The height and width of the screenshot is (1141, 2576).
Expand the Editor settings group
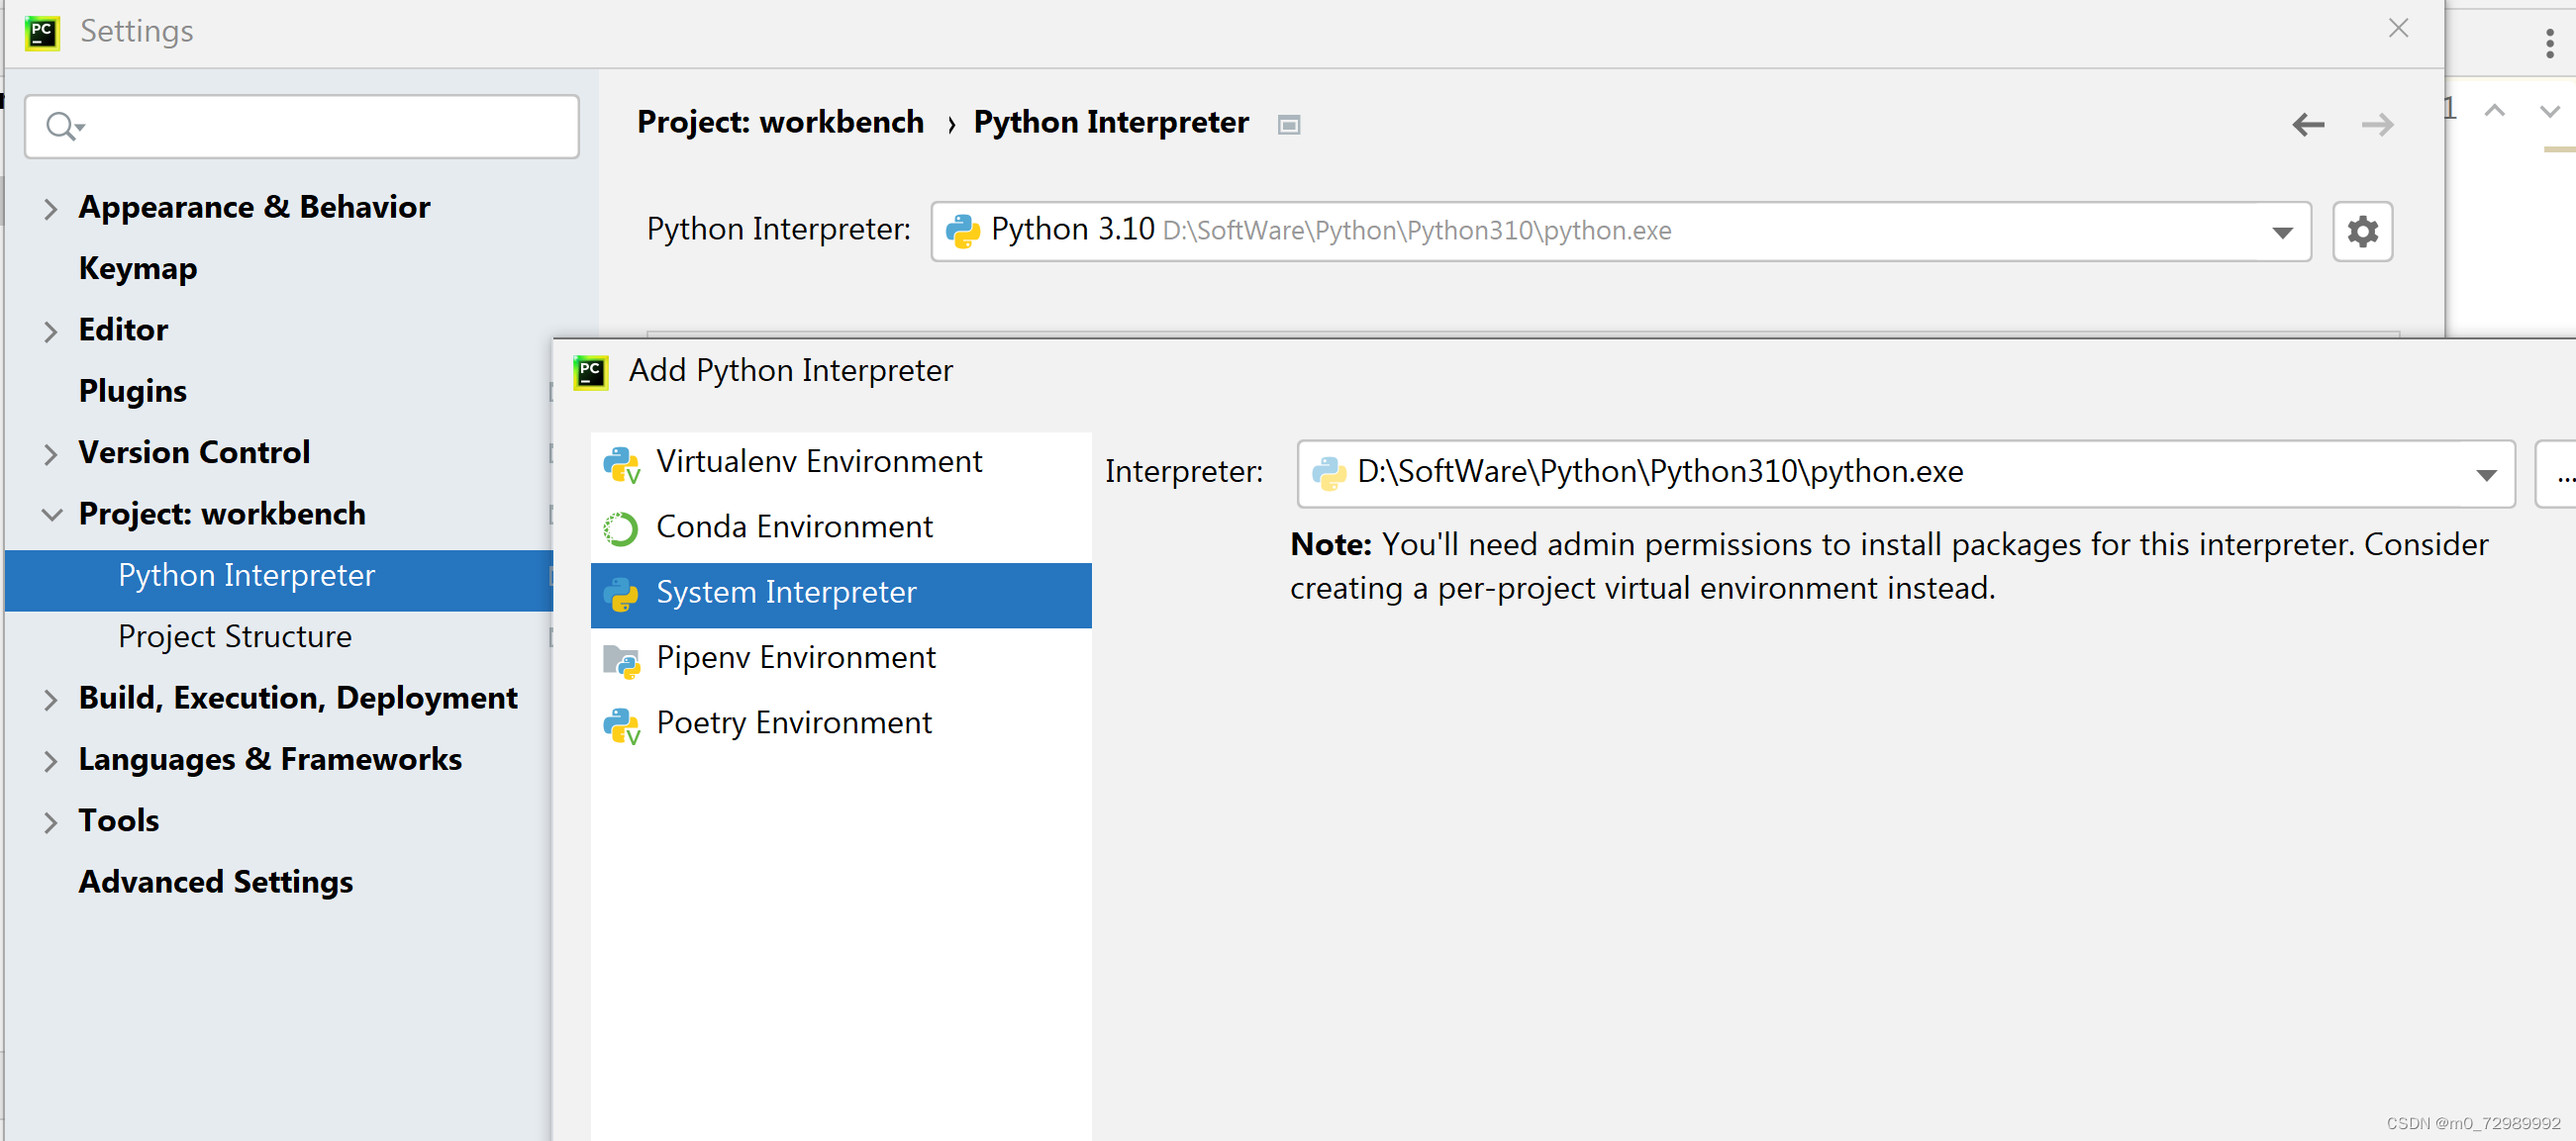pyautogui.click(x=50, y=331)
